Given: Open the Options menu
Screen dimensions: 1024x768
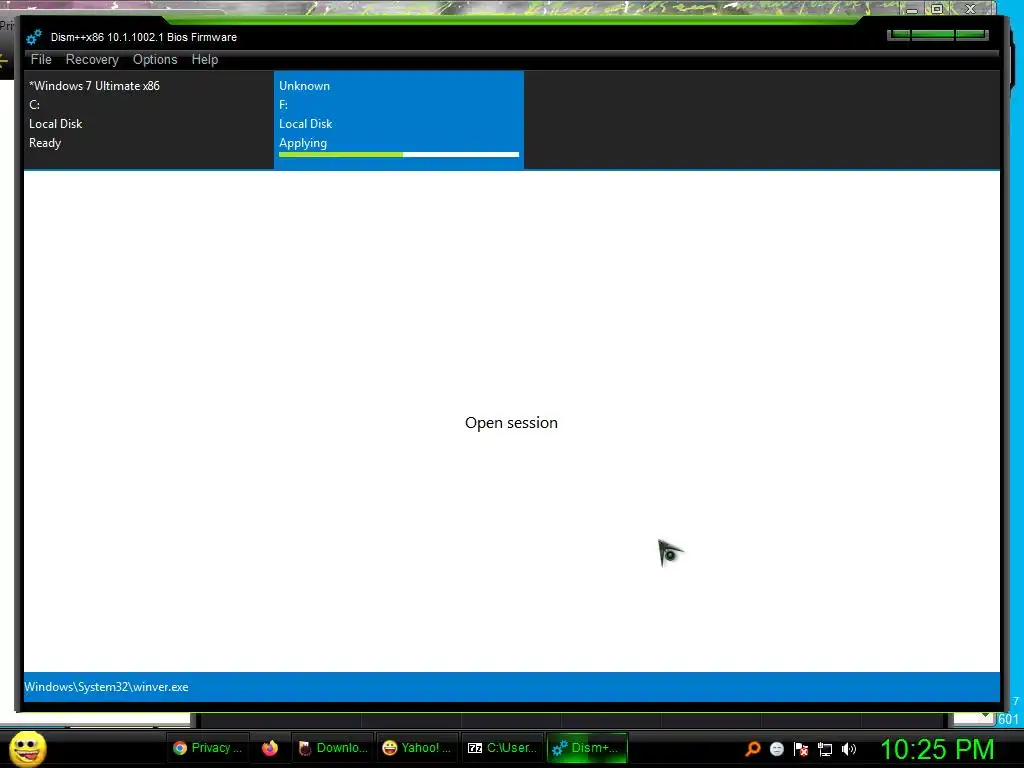Looking at the screenshot, I should (x=155, y=59).
